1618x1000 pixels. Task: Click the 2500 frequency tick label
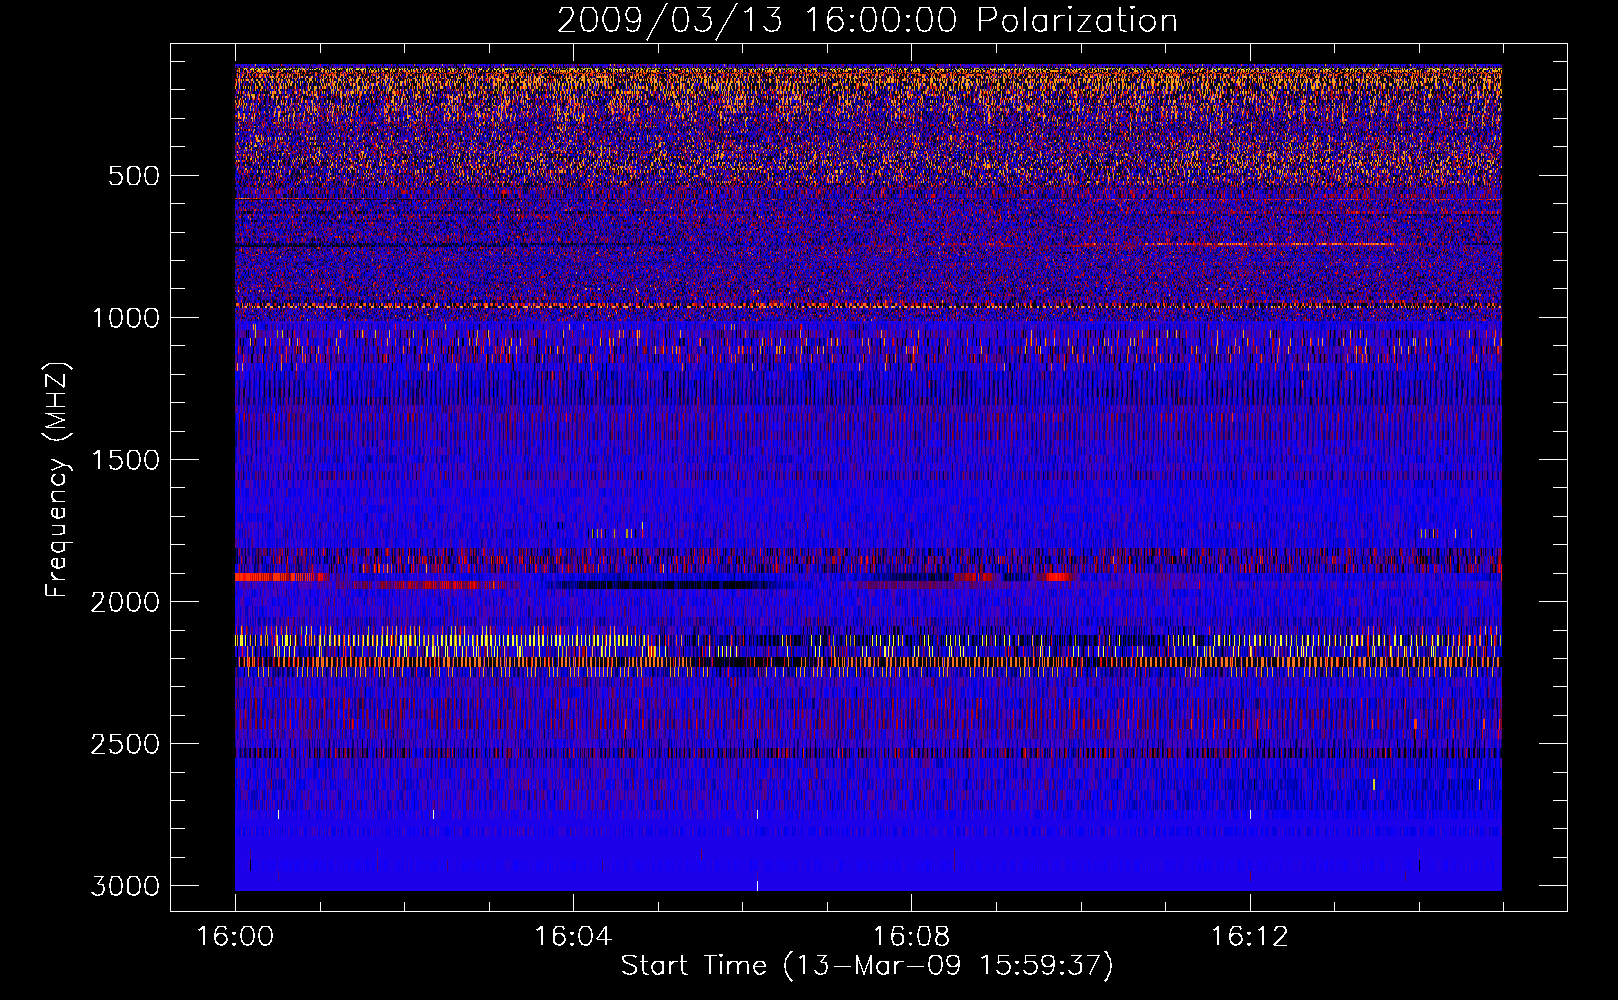(x=125, y=744)
